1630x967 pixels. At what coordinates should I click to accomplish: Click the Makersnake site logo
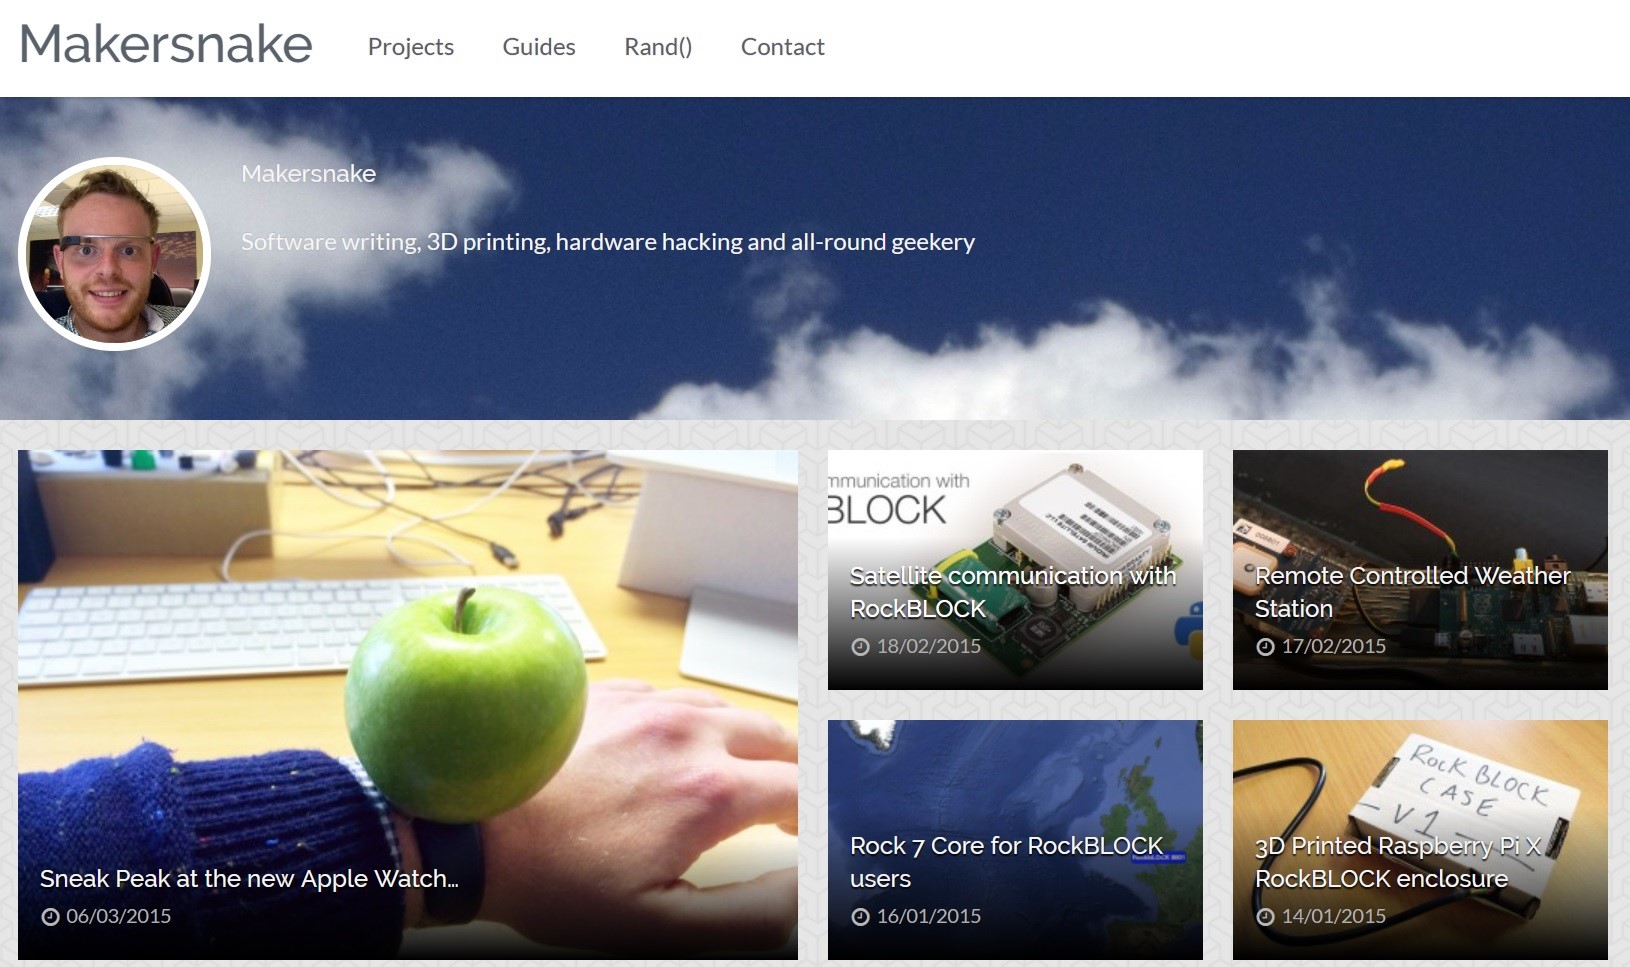(166, 44)
